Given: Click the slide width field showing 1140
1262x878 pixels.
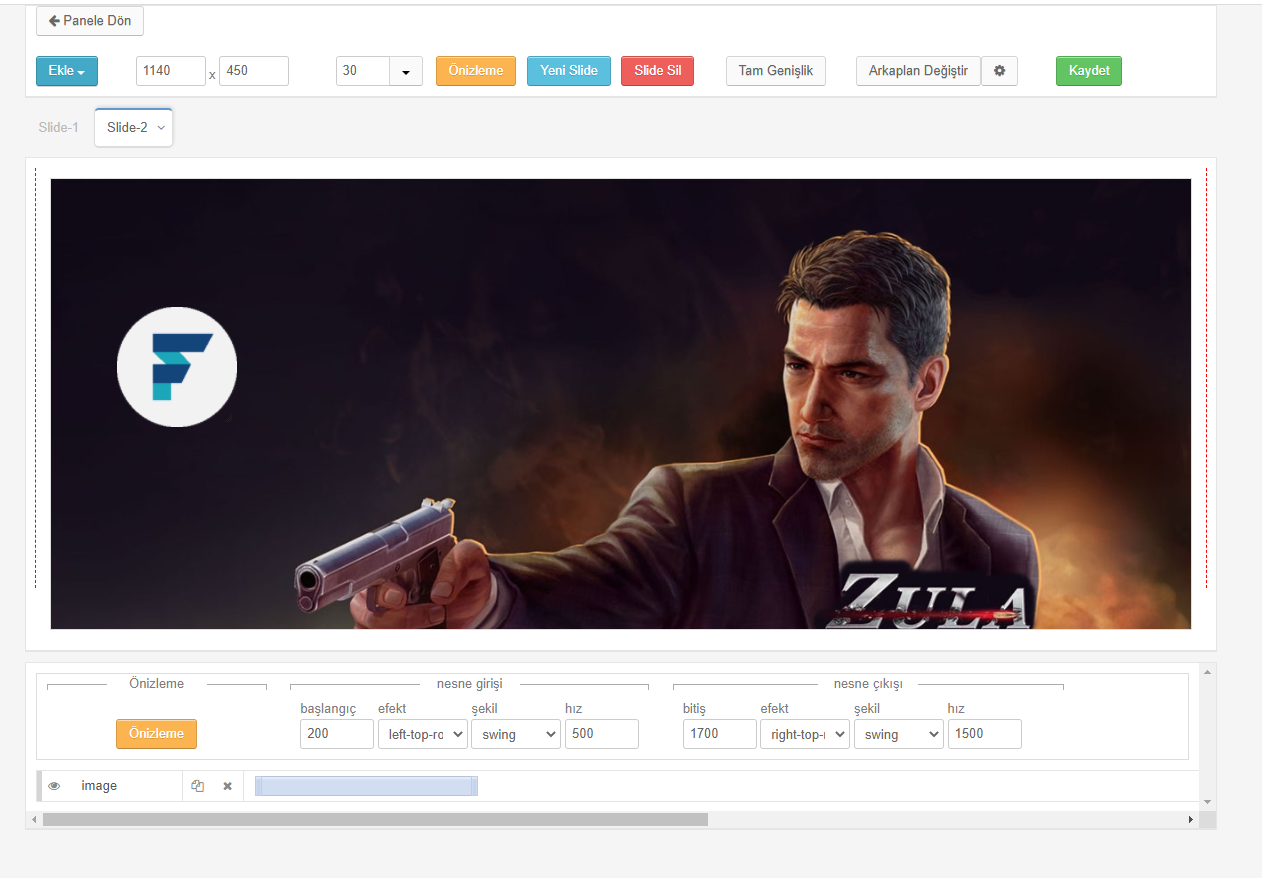Looking at the screenshot, I should pos(171,71).
